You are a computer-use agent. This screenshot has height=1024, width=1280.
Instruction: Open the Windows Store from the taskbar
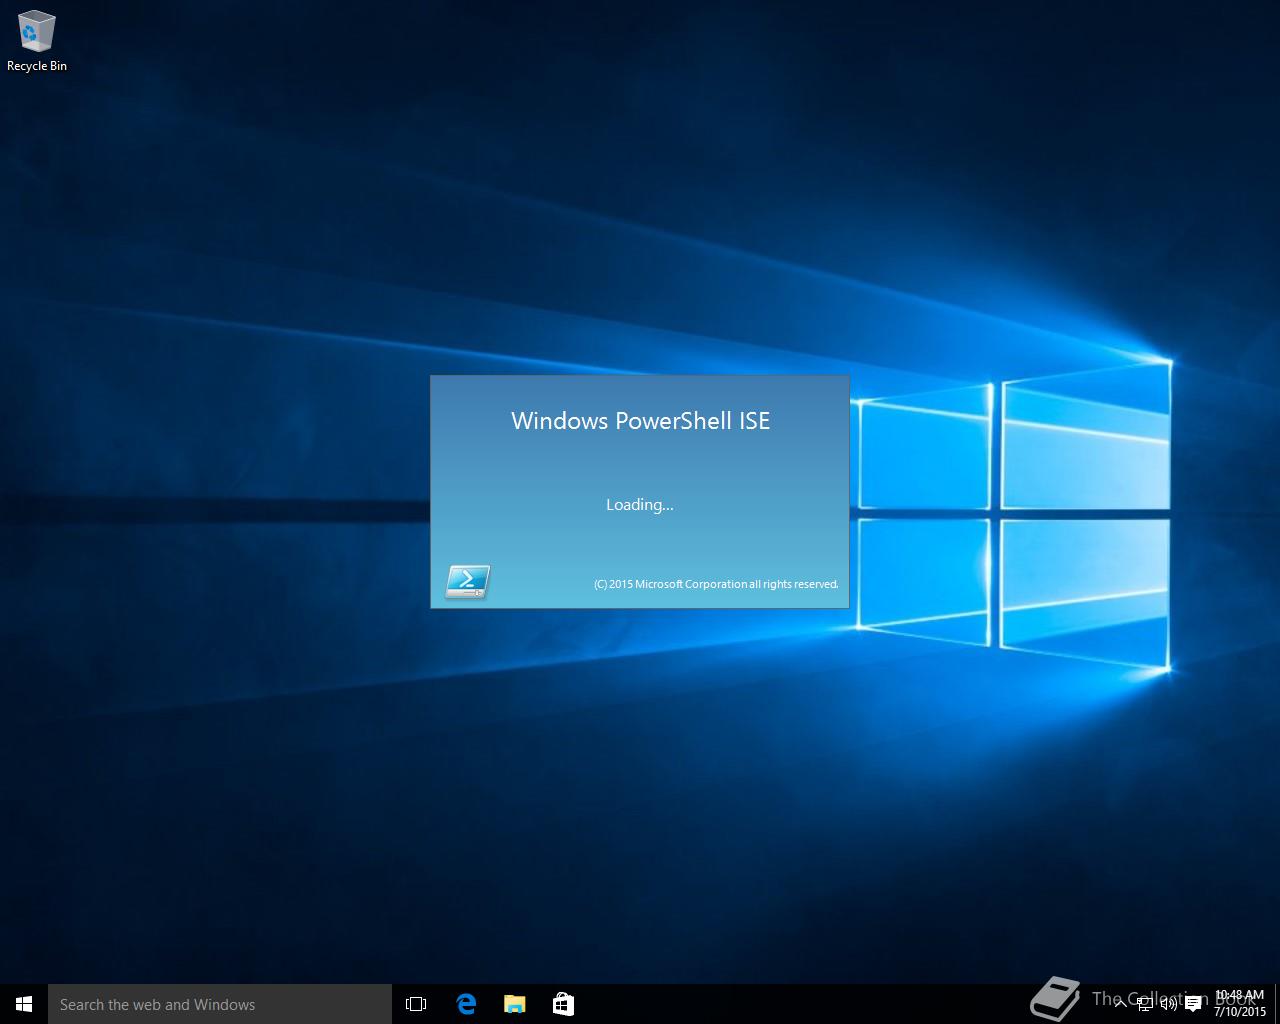563,1004
